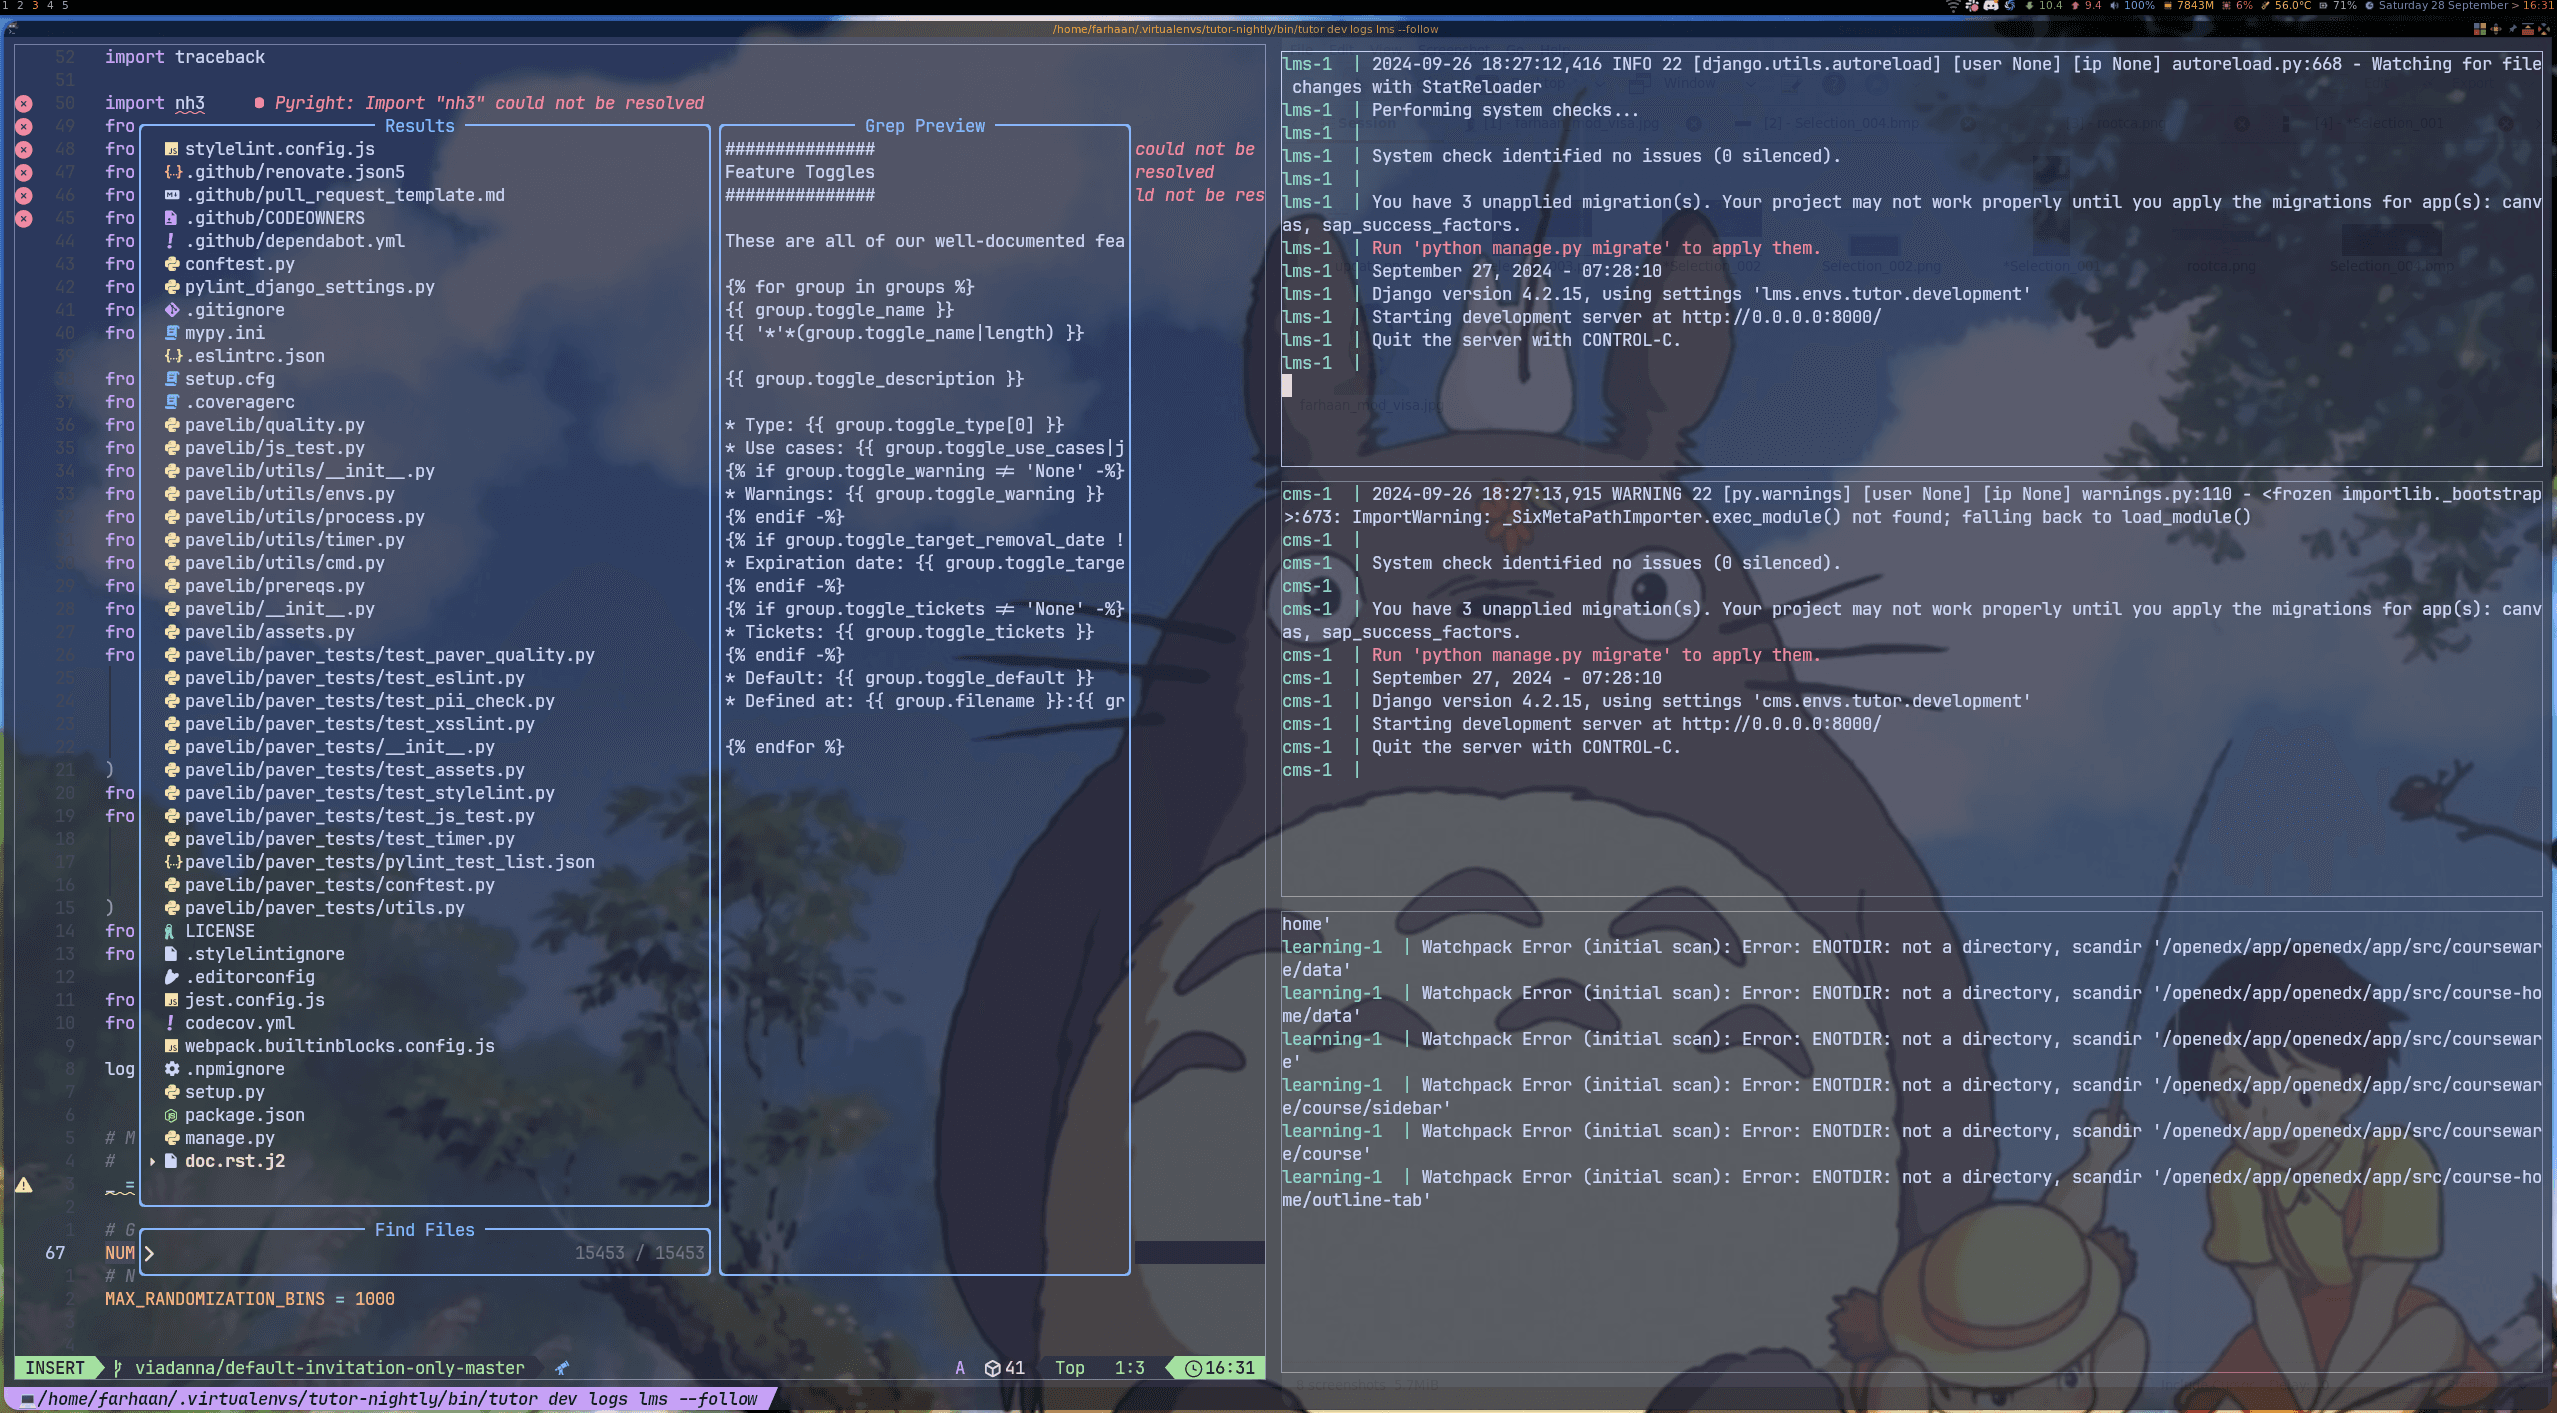Image resolution: width=2557 pixels, height=1413 pixels.
Task: Select package.json from the Results list
Action: coord(243,1115)
